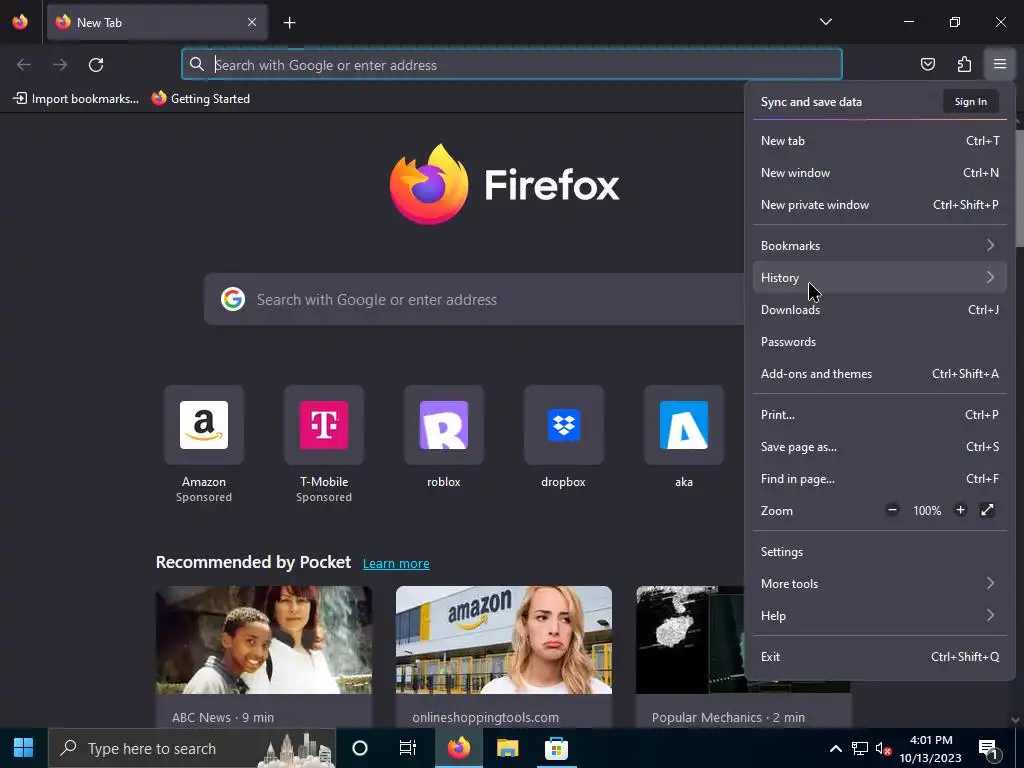1024x768 pixels.
Task: Click the network status tray icon
Action: click(x=859, y=748)
